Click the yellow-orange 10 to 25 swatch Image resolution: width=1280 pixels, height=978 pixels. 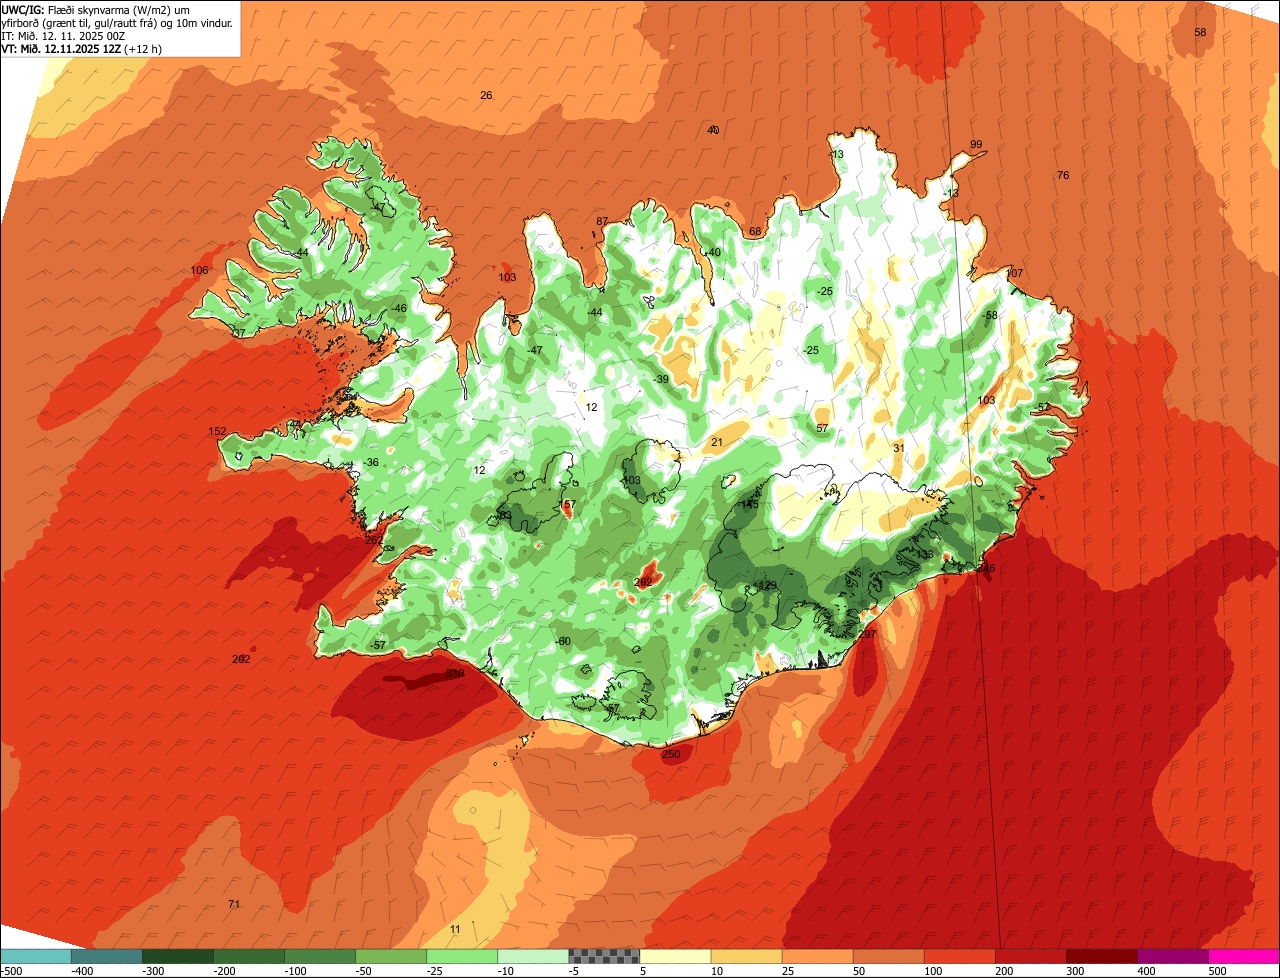(746, 956)
